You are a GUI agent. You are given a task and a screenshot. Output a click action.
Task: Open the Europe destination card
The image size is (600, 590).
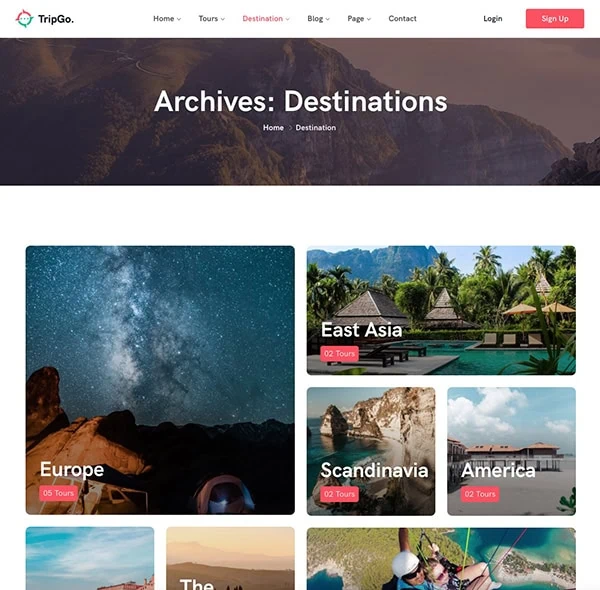(x=160, y=380)
